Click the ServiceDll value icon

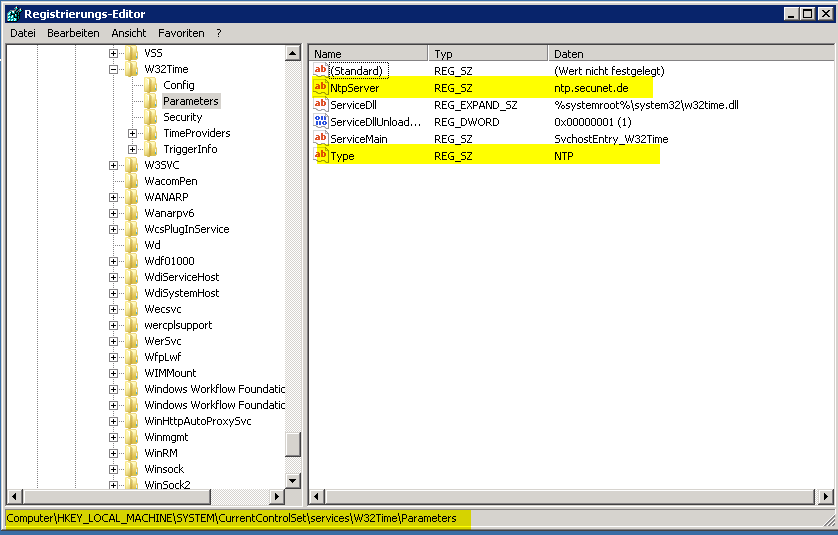[x=321, y=105]
